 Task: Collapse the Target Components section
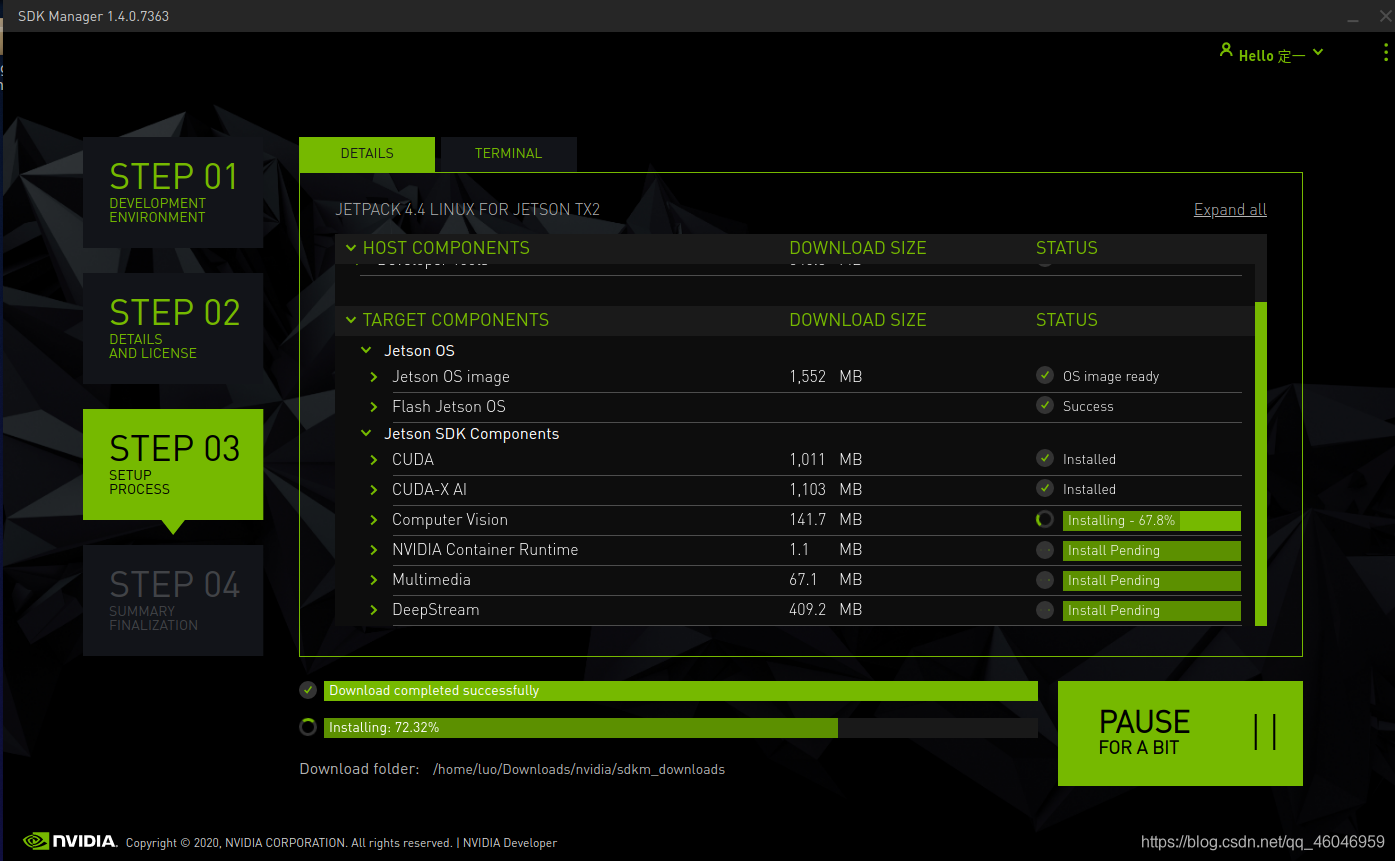pyautogui.click(x=351, y=320)
